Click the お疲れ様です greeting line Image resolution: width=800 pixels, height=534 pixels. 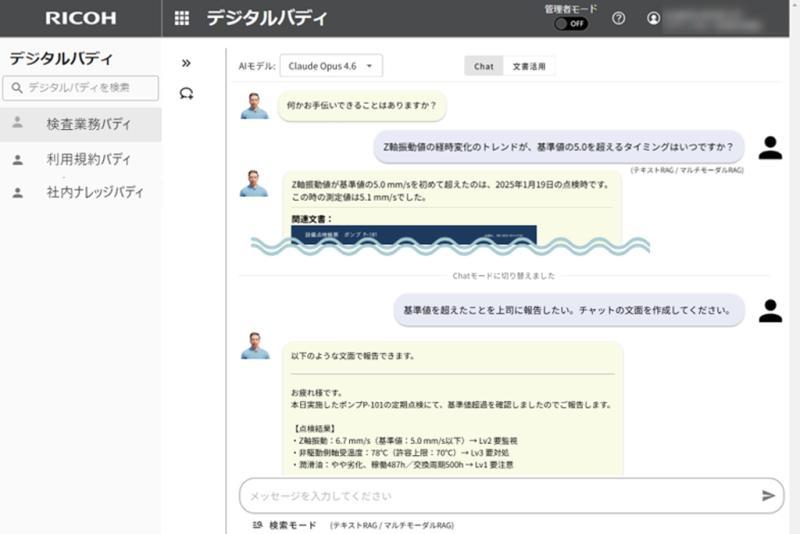point(316,393)
